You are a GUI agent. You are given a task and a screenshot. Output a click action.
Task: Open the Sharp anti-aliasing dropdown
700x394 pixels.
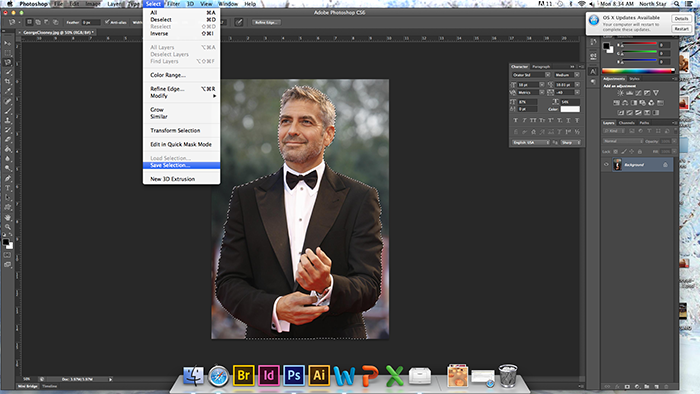pyautogui.click(x=570, y=142)
